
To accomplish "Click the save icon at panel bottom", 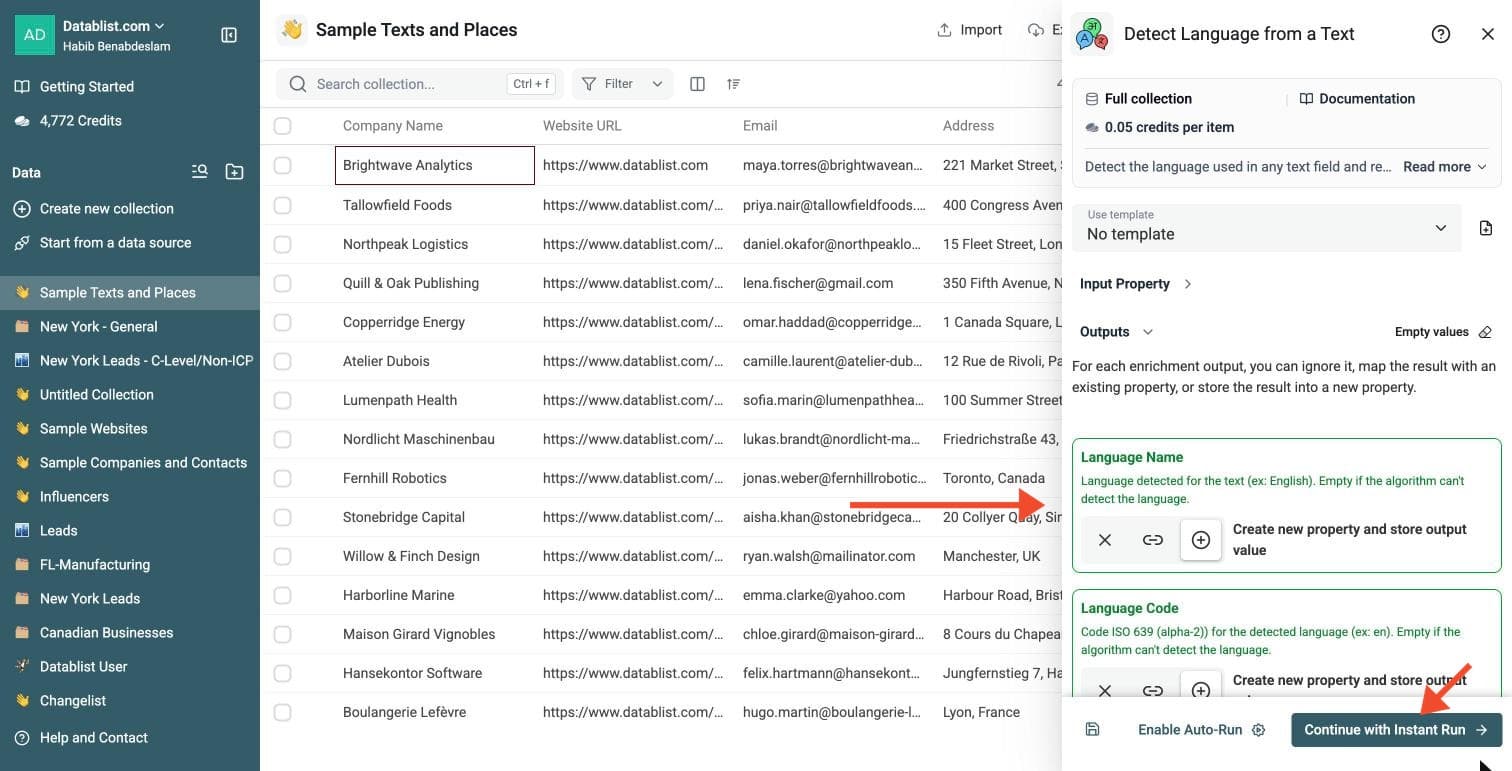I will coord(1092,730).
